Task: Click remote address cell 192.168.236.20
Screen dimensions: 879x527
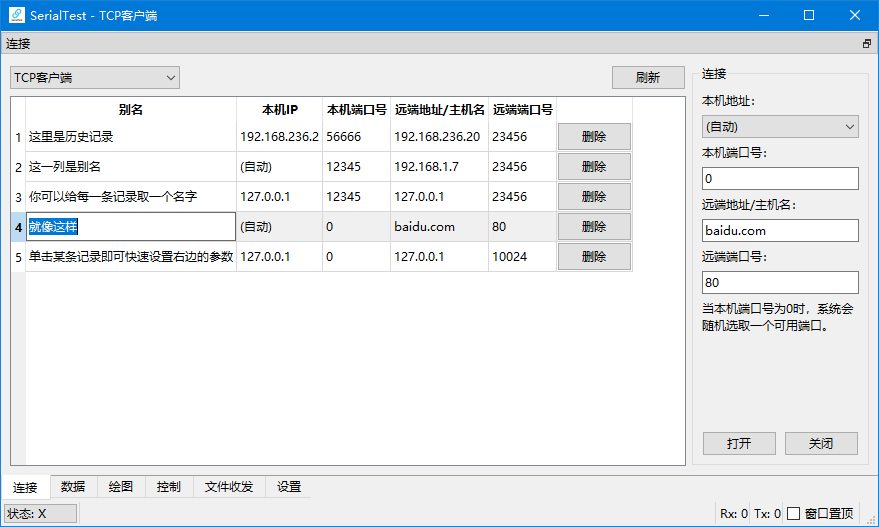Action: (440, 137)
